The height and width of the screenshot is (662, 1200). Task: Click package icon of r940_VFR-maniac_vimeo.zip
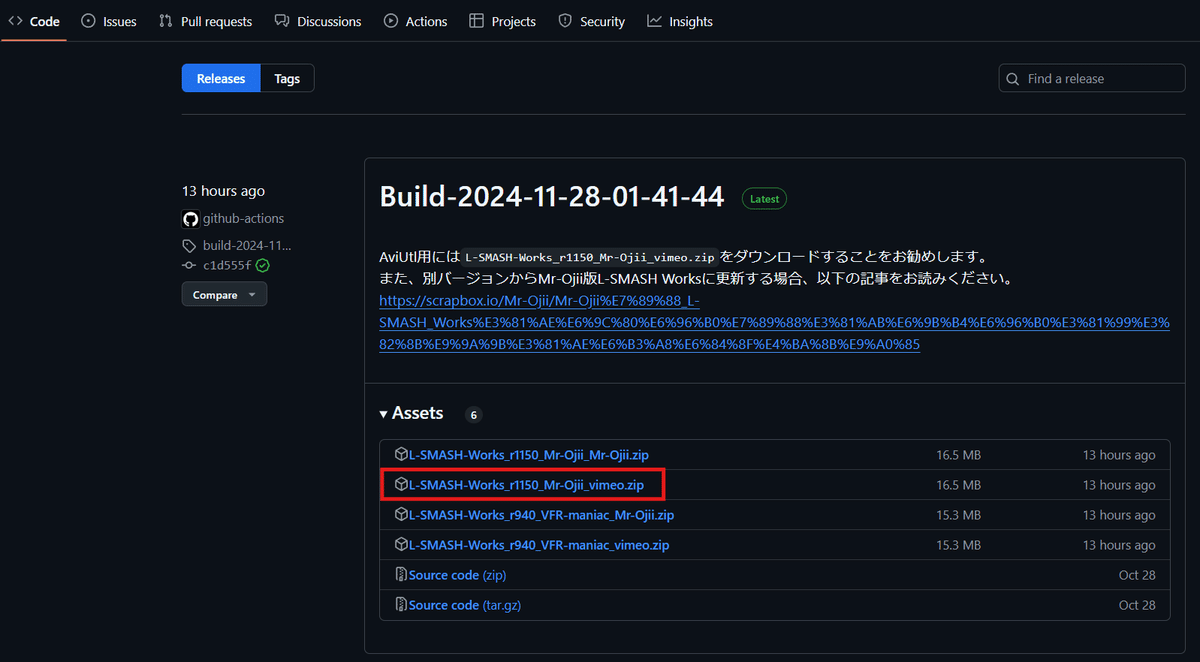click(401, 545)
